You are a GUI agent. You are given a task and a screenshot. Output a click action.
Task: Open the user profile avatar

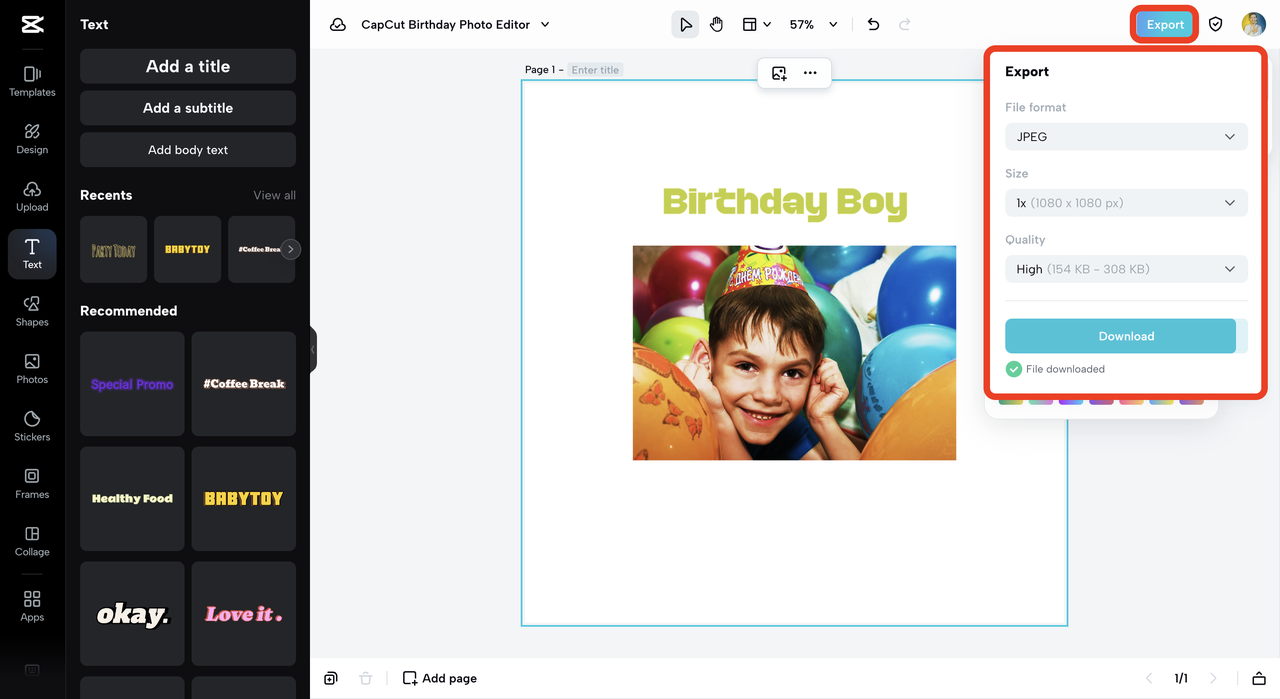1254,25
